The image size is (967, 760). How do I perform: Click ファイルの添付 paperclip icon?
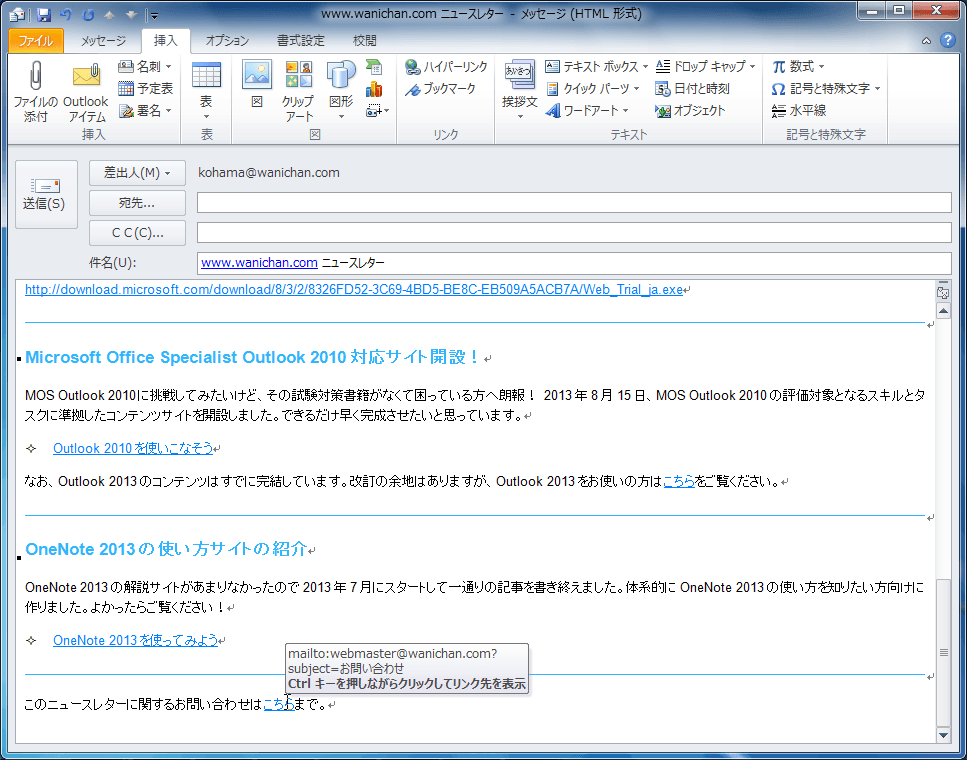[36, 91]
